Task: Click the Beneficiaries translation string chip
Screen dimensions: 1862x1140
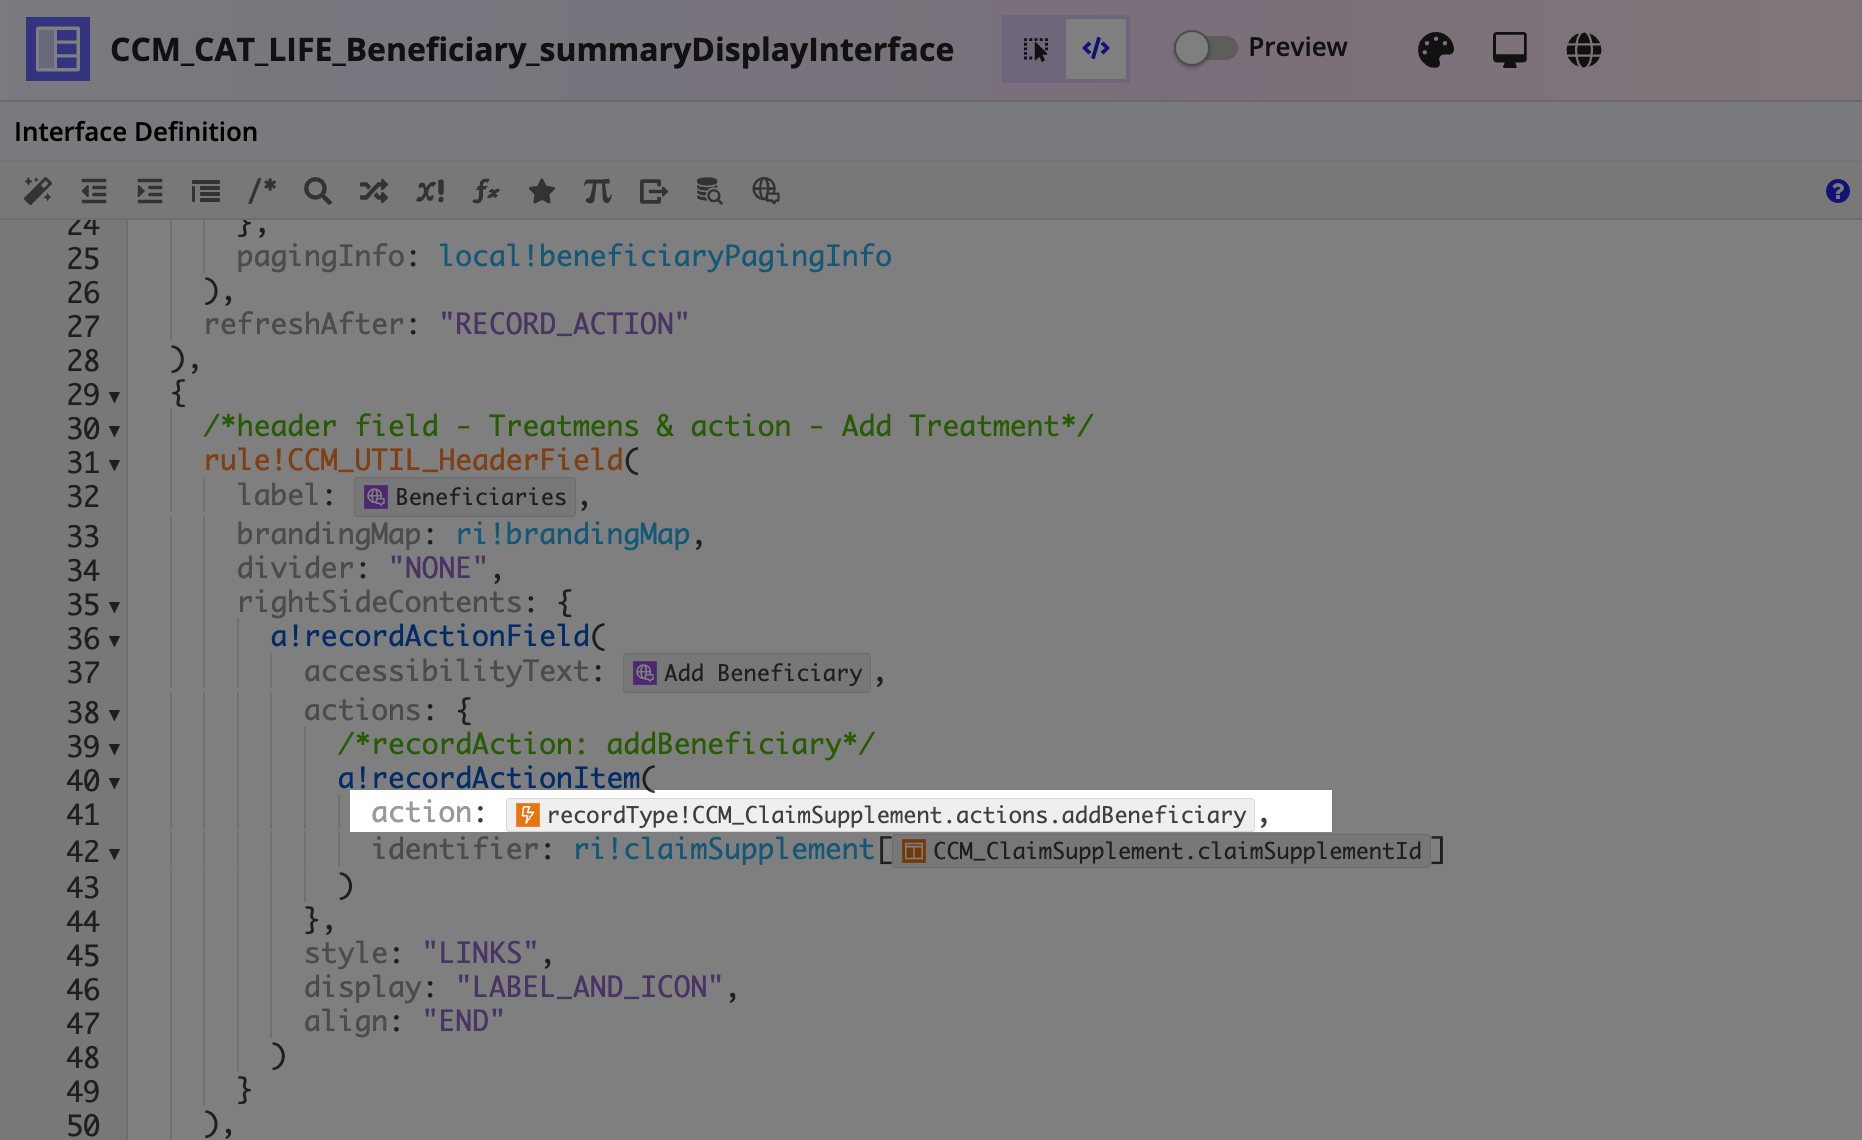Action: 466,497
